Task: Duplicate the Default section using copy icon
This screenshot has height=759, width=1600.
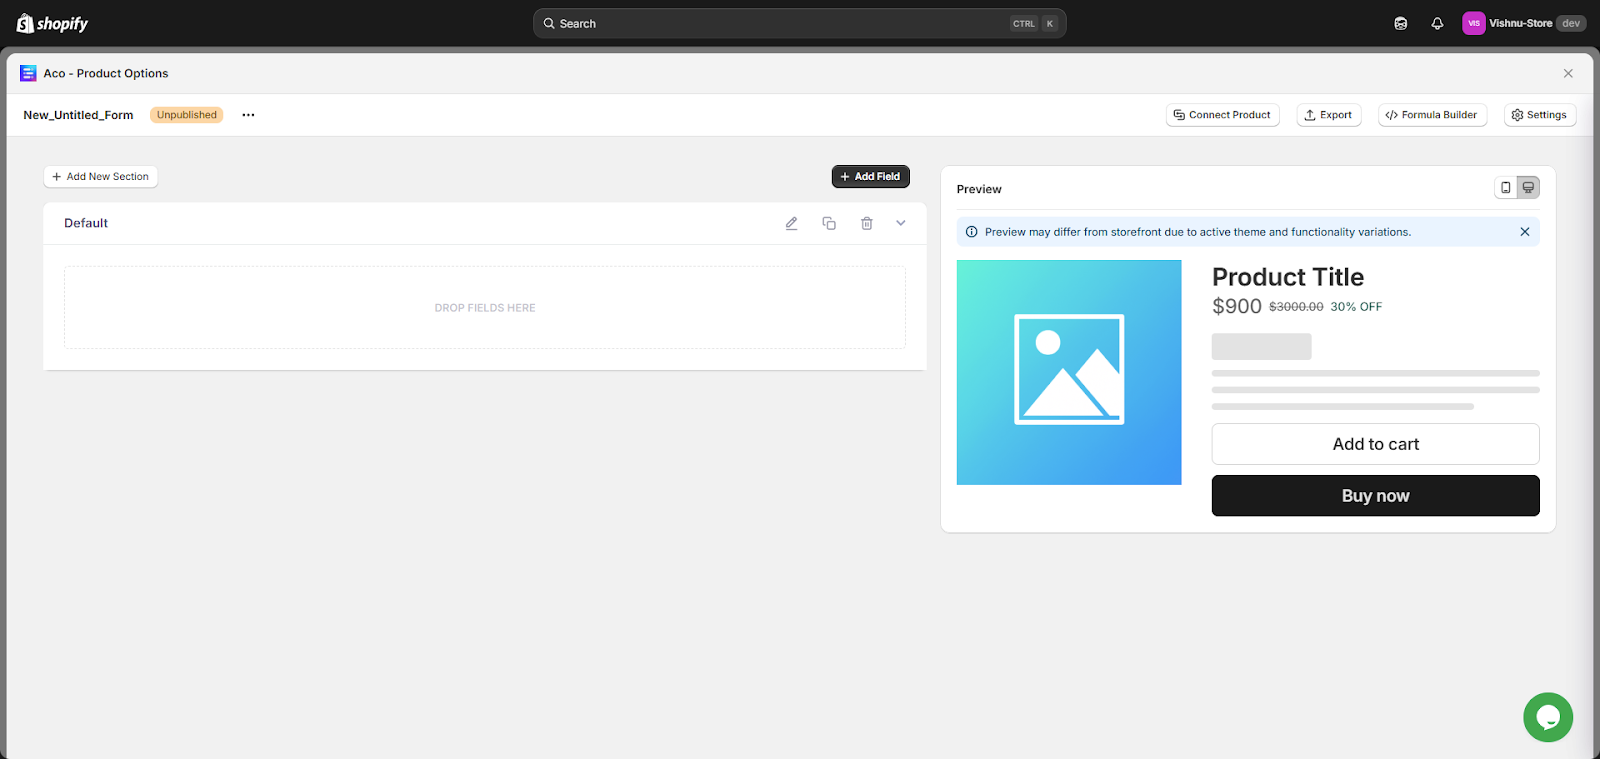Action: tap(829, 223)
